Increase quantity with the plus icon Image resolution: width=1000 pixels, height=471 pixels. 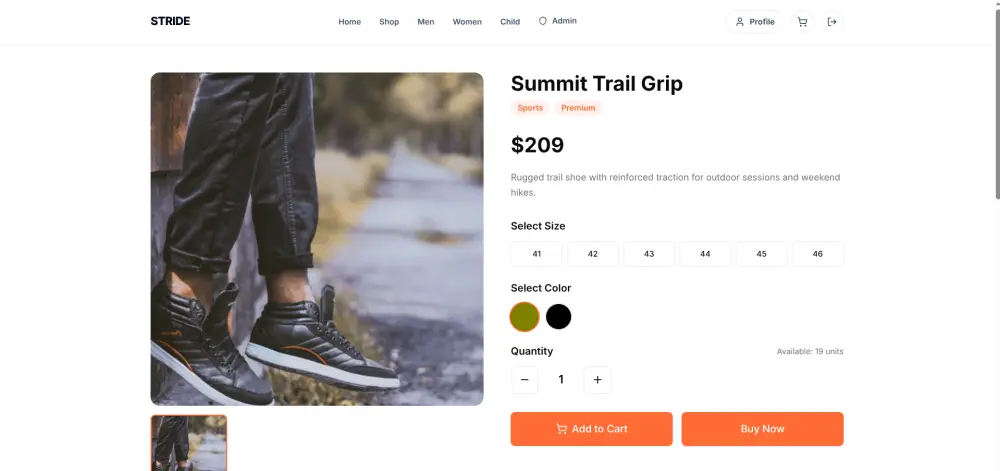598,380
